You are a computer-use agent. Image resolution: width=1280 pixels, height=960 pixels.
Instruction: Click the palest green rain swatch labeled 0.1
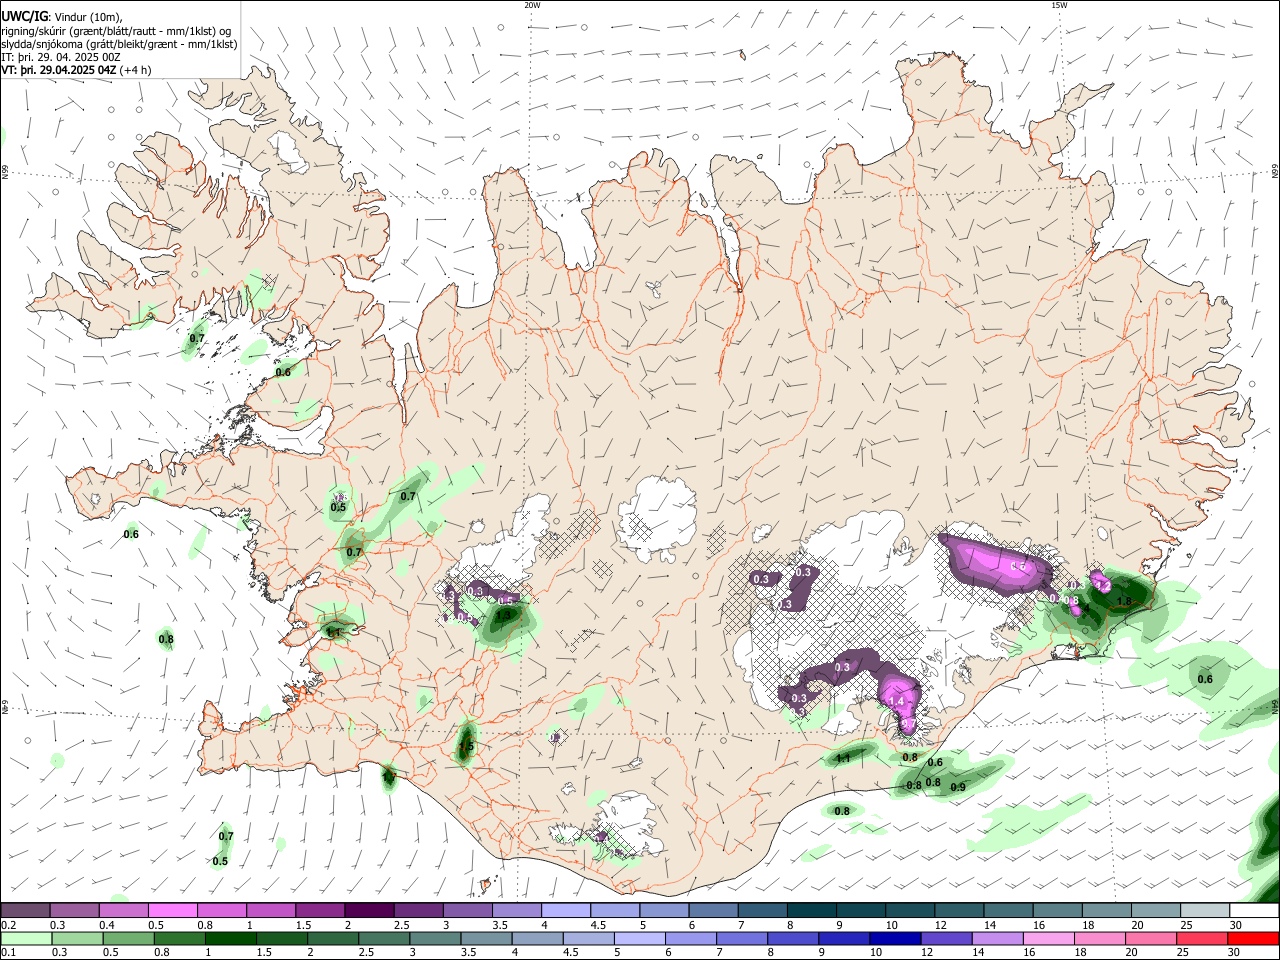tap(26, 938)
